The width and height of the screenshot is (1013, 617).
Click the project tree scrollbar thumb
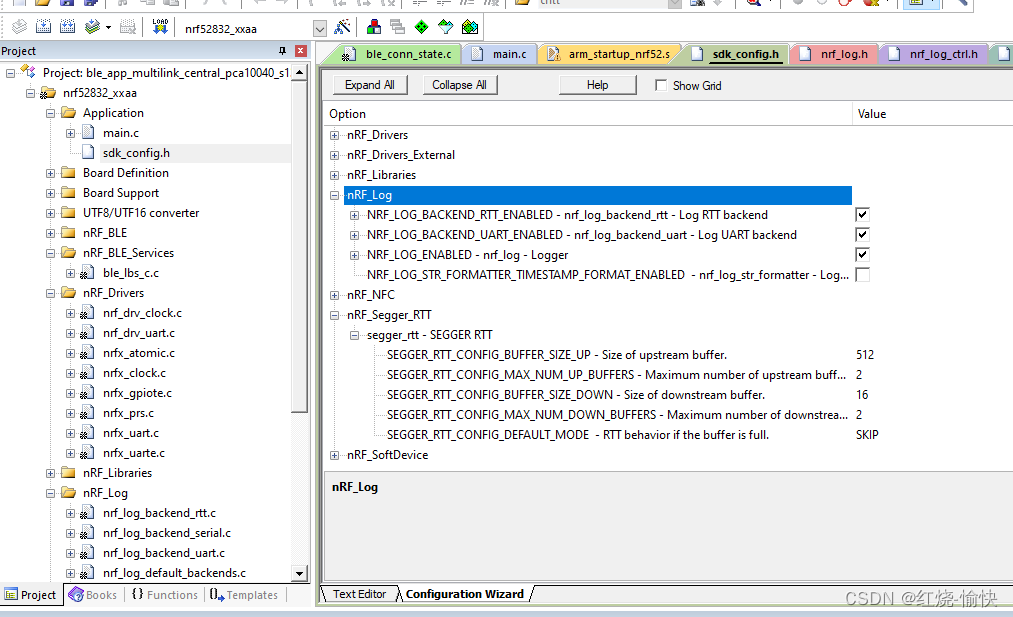299,246
